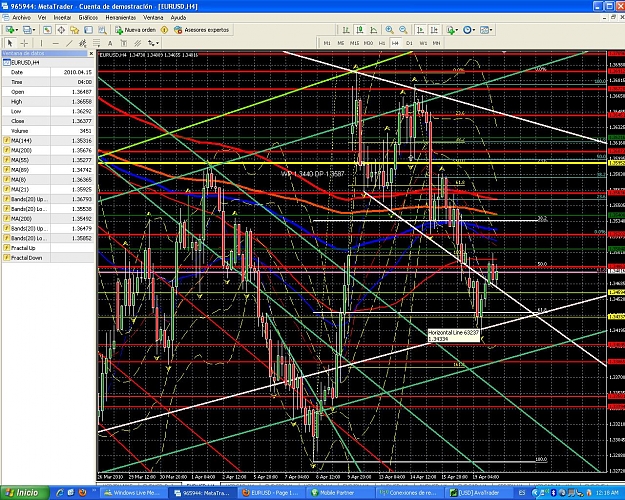Screen dimensions: 625x500
Task: Switch timeframe to M1
Action: pyautogui.click(x=327, y=43)
